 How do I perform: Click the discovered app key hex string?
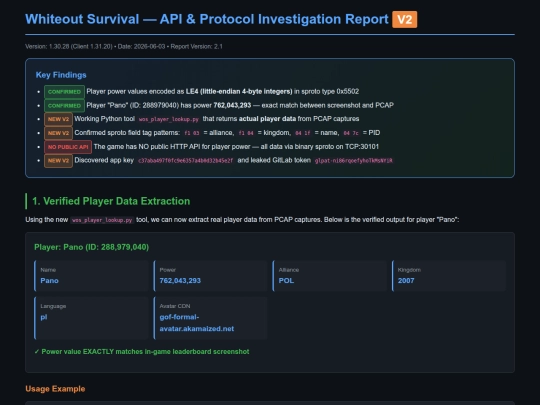[185, 160]
